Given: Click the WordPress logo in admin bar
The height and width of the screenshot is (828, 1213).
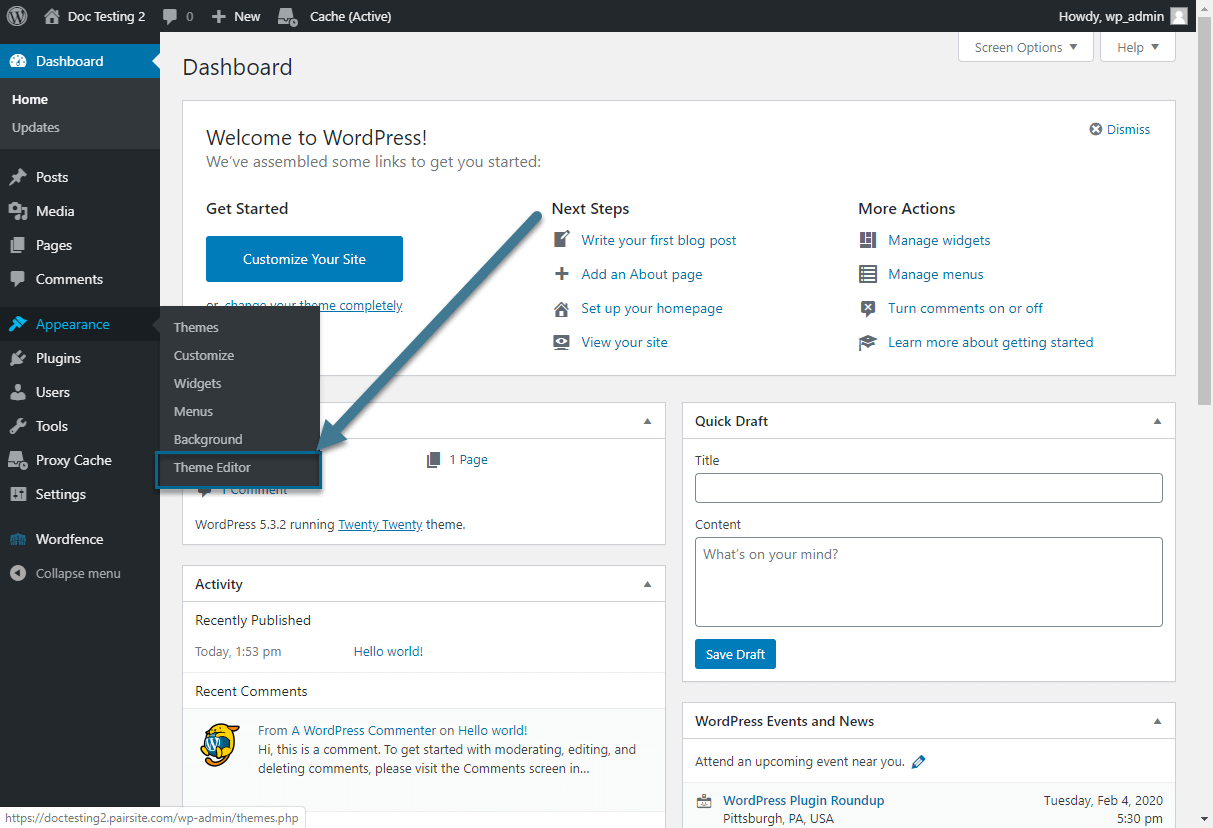Looking at the screenshot, I should [x=17, y=16].
